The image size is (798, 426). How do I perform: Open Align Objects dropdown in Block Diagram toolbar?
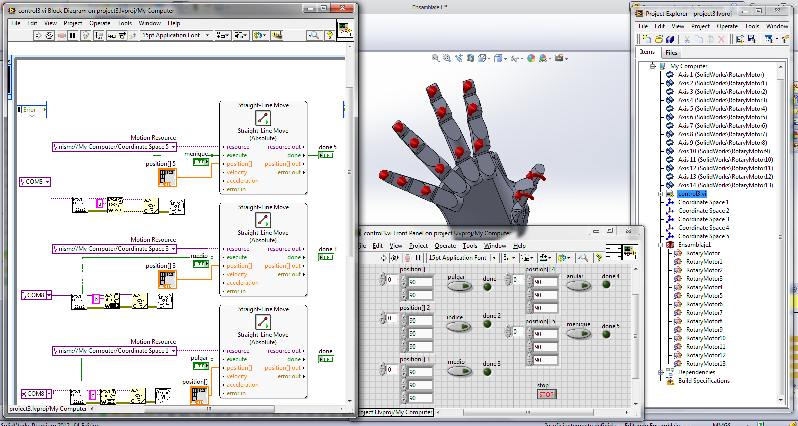coord(223,35)
